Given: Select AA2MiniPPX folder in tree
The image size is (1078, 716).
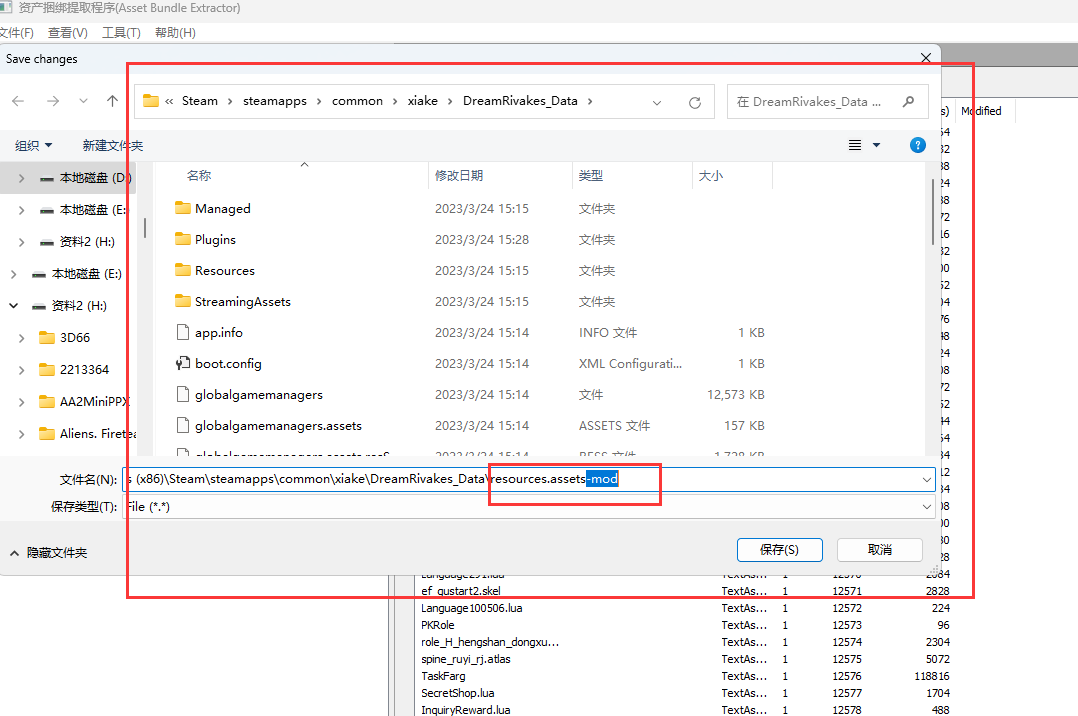Looking at the screenshot, I should (x=94, y=402).
